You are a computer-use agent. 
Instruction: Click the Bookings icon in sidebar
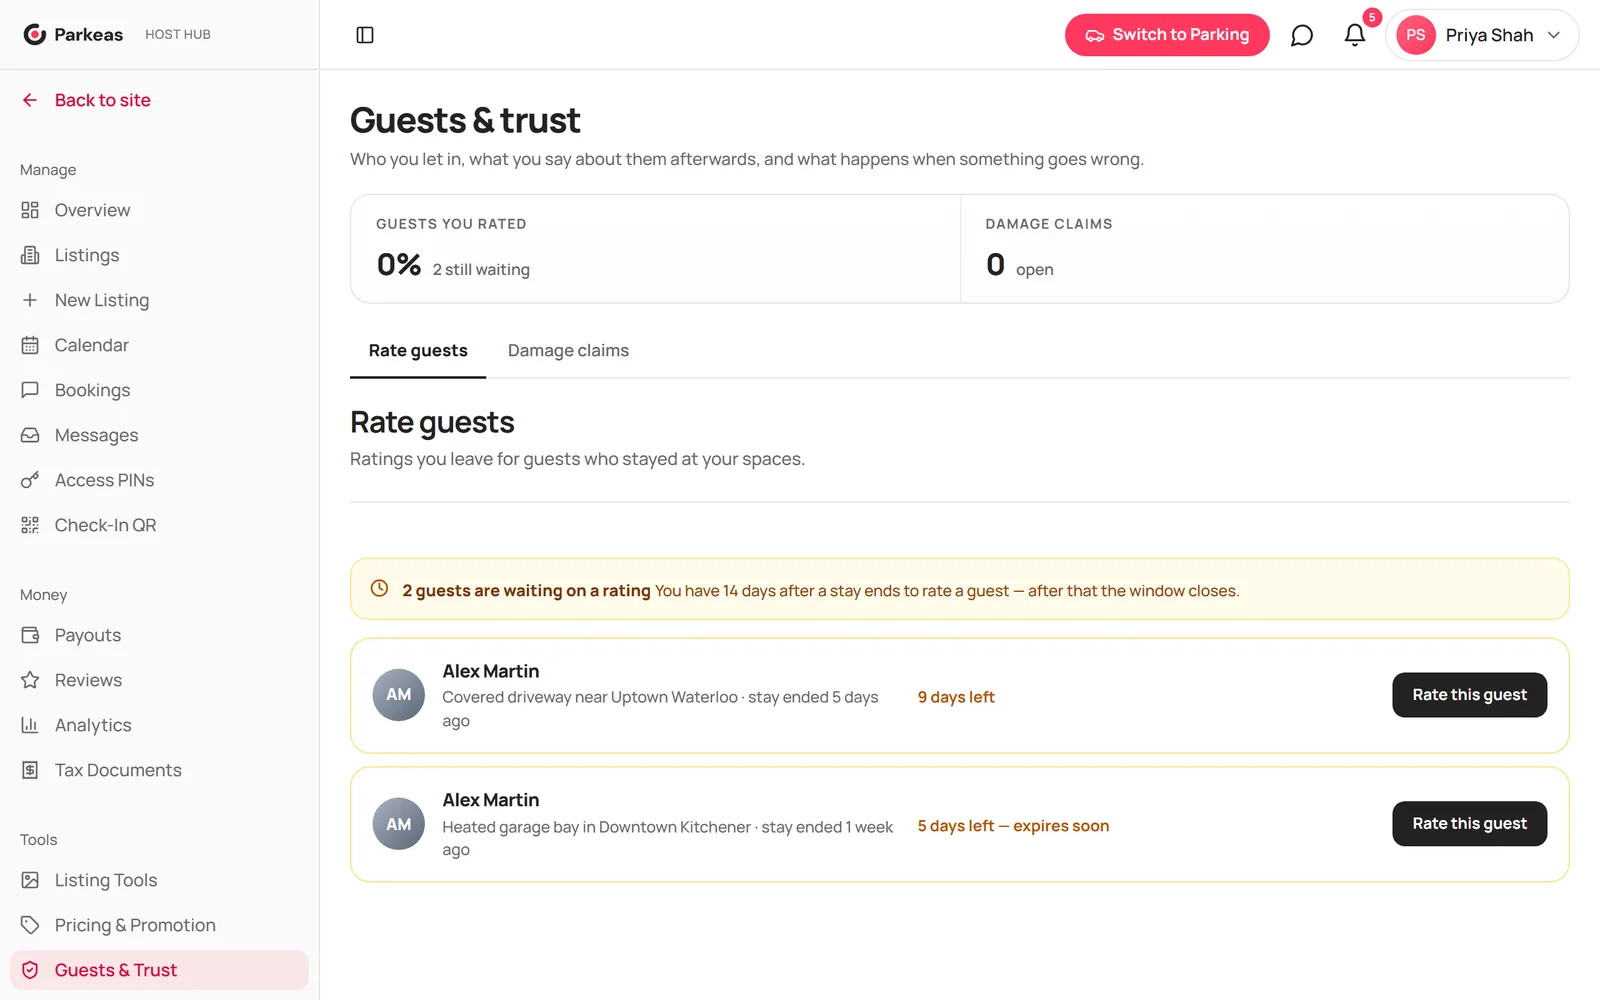click(30, 390)
